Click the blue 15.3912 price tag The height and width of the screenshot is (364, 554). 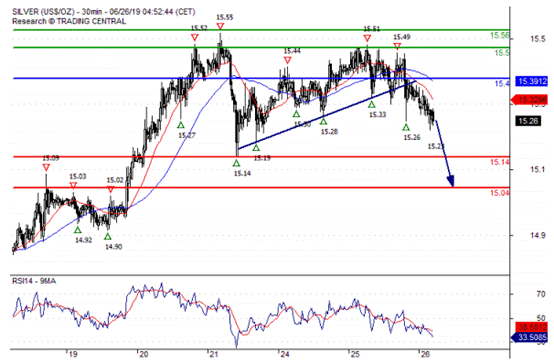(x=531, y=81)
